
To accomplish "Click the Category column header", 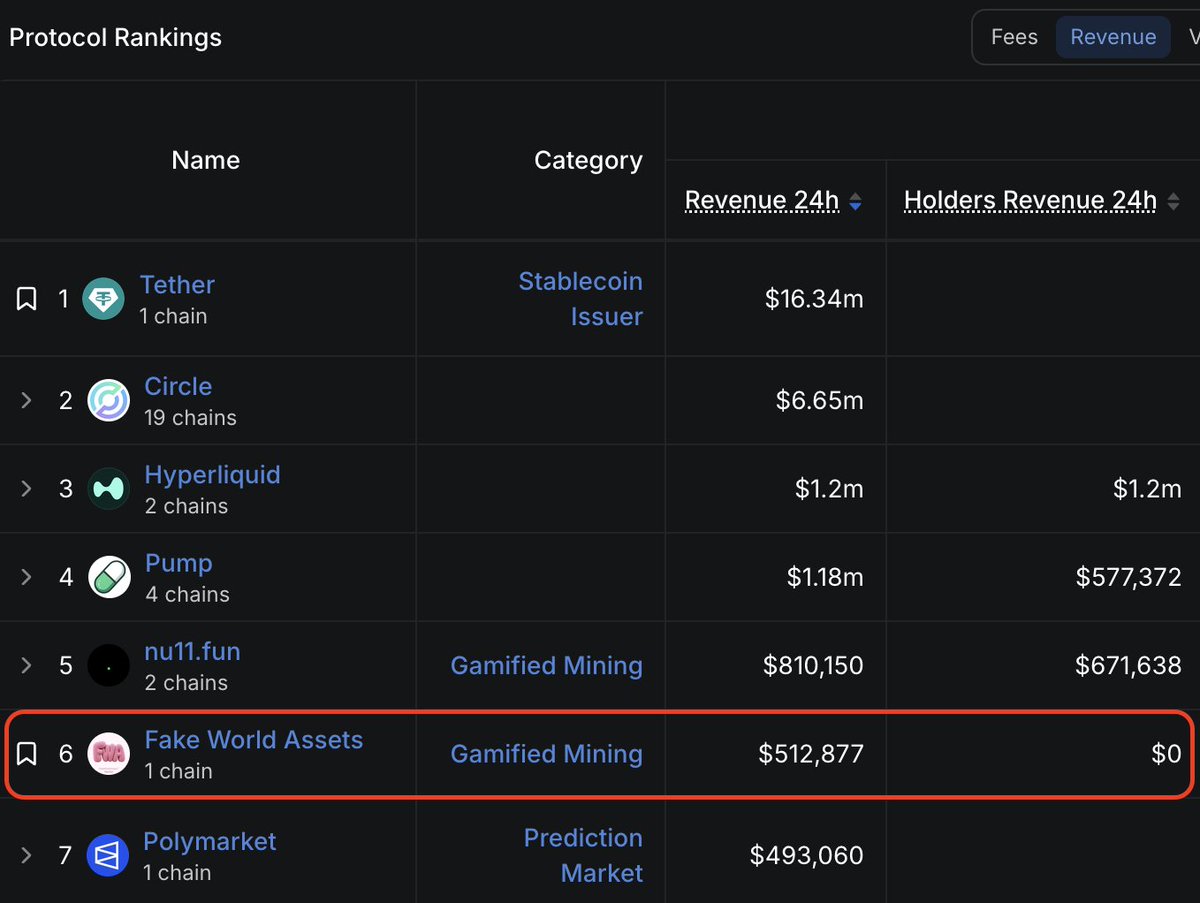I will (x=588, y=160).
